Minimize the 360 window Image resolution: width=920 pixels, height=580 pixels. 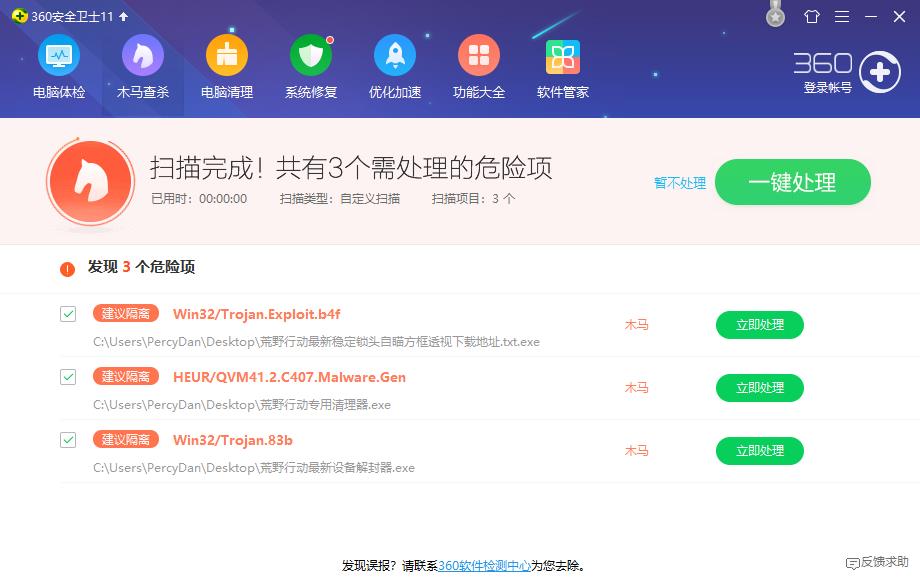click(871, 16)
